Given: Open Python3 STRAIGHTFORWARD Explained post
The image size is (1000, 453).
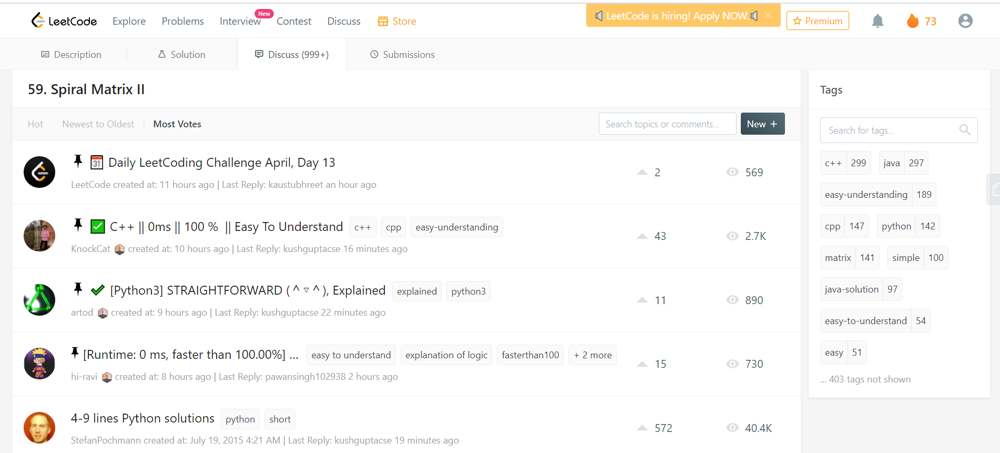Looking at the screenshot, I should 247,290.
